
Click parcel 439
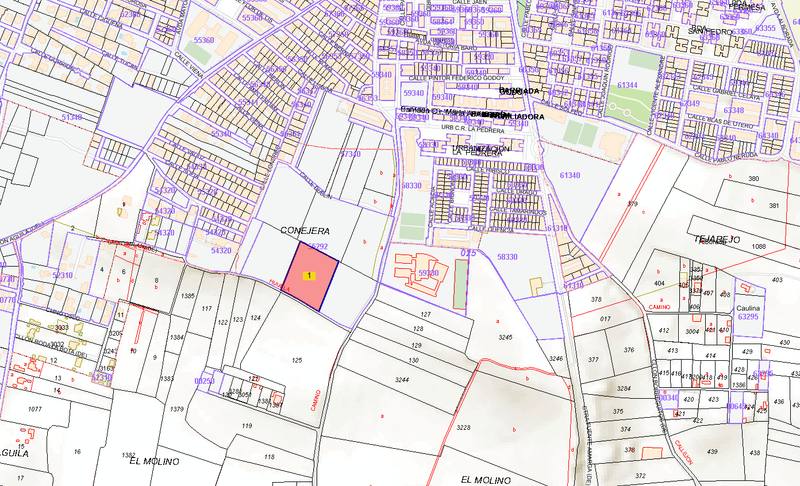pyautogui.click(x=713, y=451)
